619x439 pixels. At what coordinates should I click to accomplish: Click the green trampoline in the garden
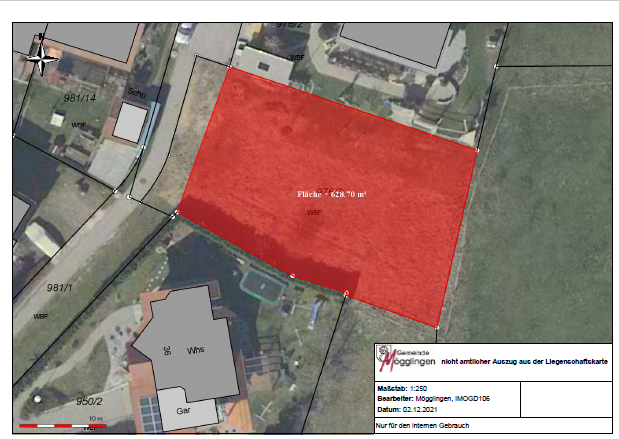(x=263, y=287)
